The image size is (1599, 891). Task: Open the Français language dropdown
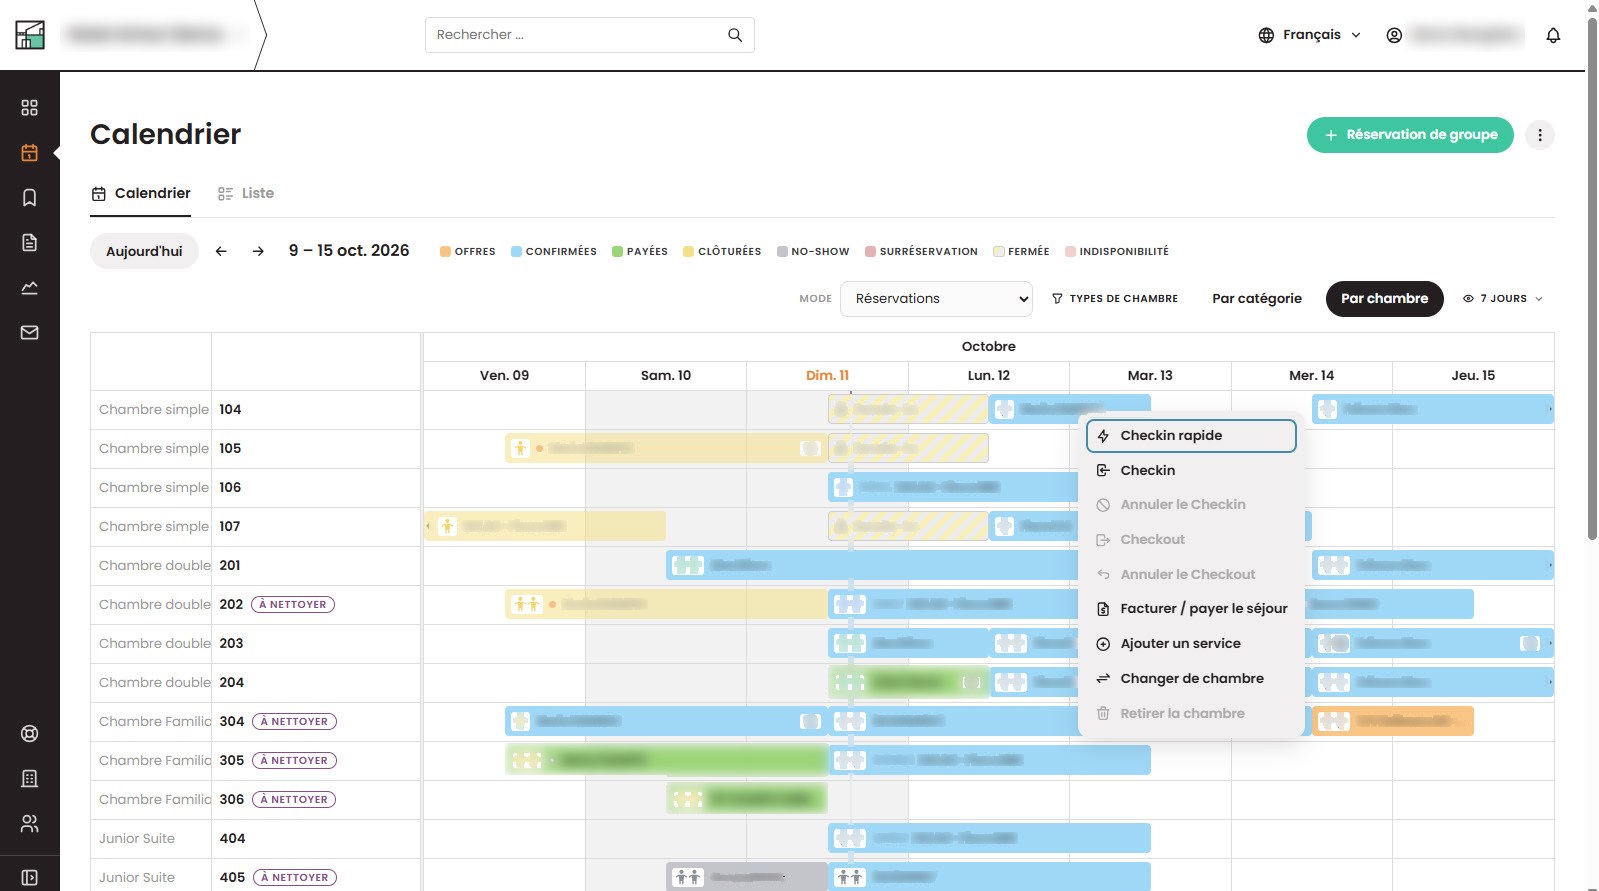(x=1310, y=35)
